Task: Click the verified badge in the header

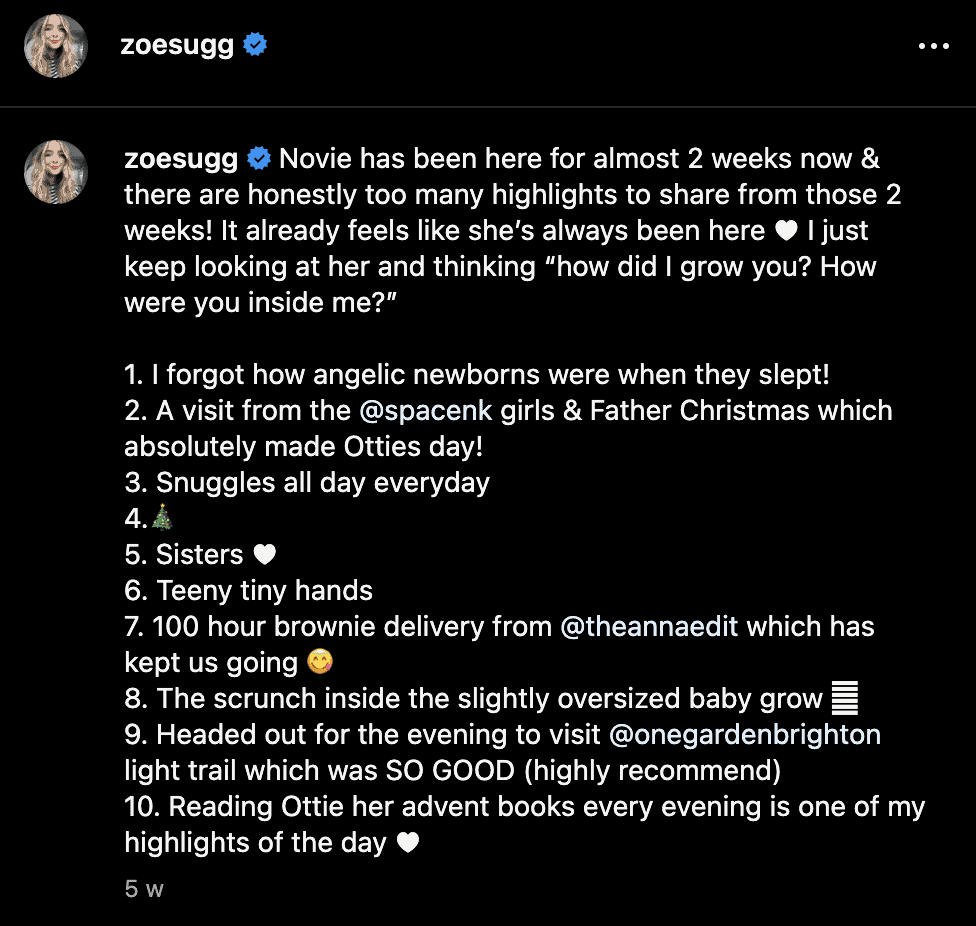Action: pyautogui.click(x=256, y=46)
